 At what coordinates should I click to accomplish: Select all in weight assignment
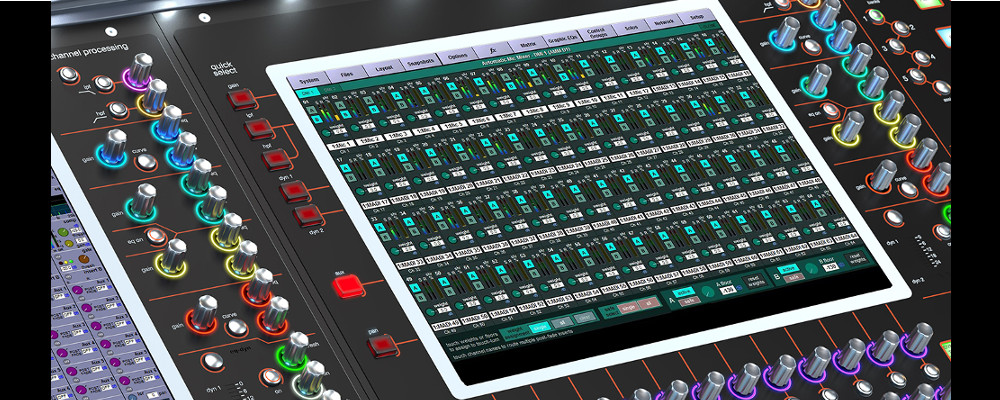point(562,323)
